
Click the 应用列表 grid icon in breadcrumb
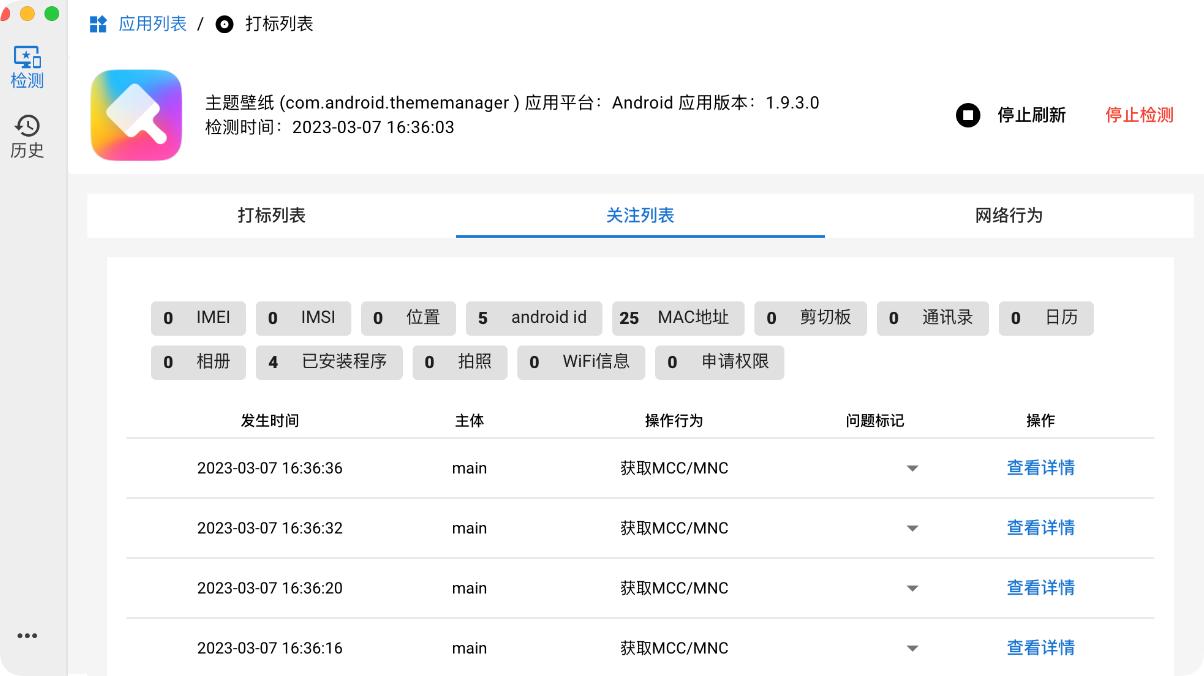point(98,24)
